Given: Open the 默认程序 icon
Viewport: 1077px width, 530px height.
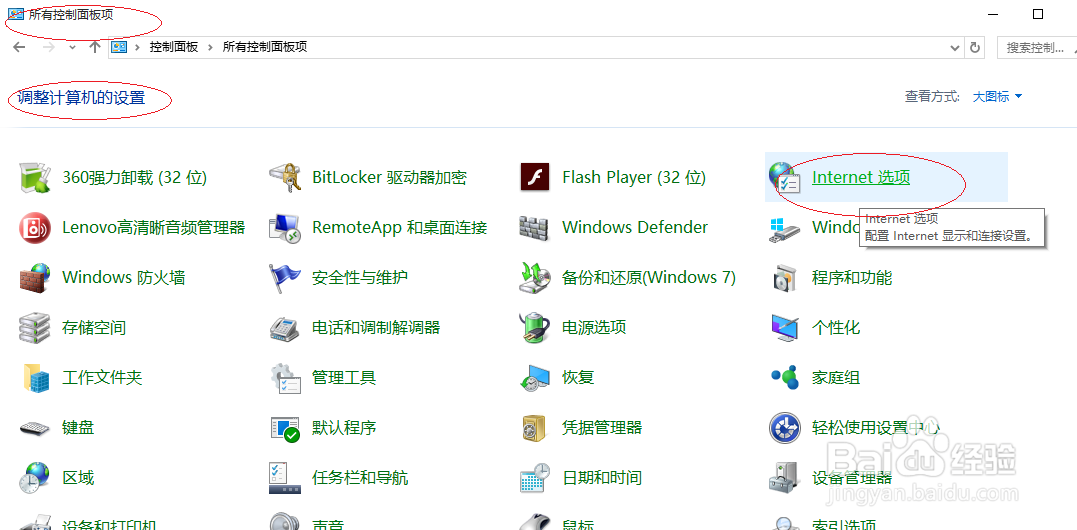Looking at the screenshot, I should click(x=284, y=428).
